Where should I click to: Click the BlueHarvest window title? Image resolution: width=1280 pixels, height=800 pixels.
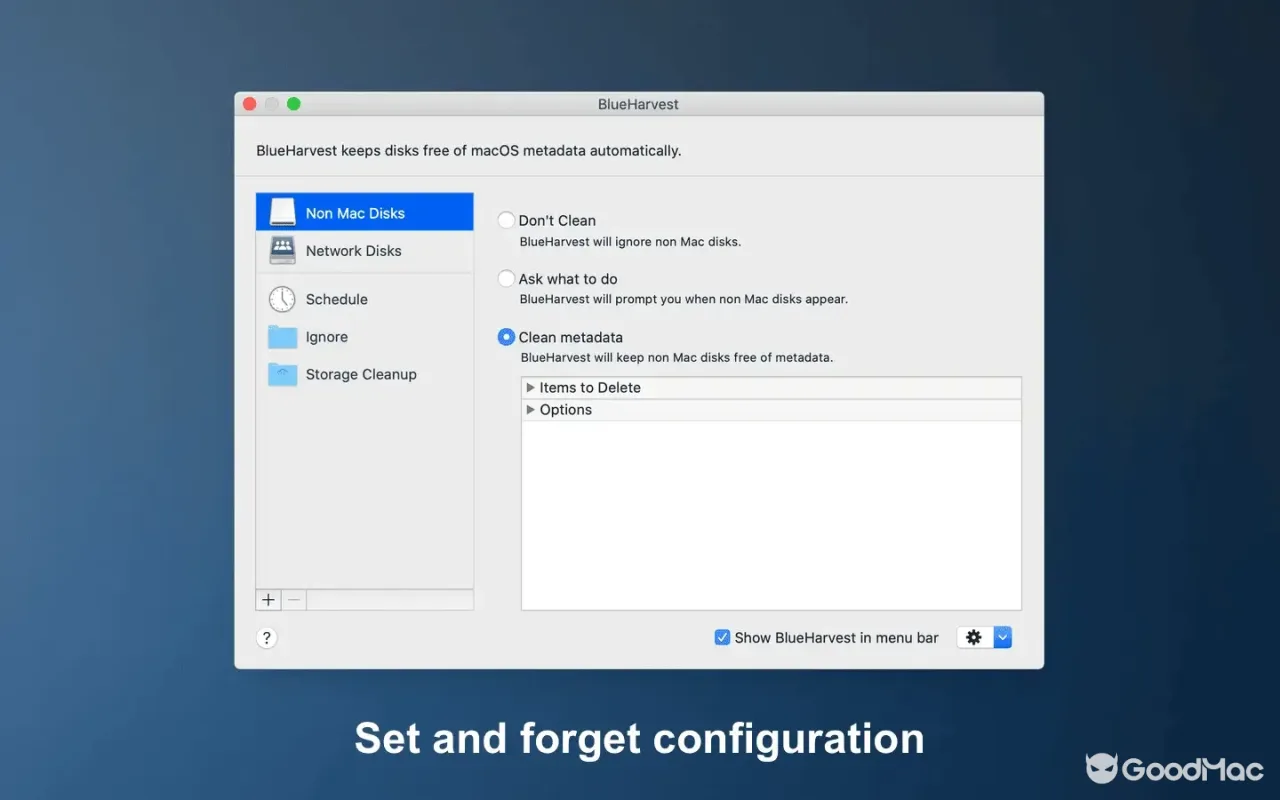coord(639,104)
